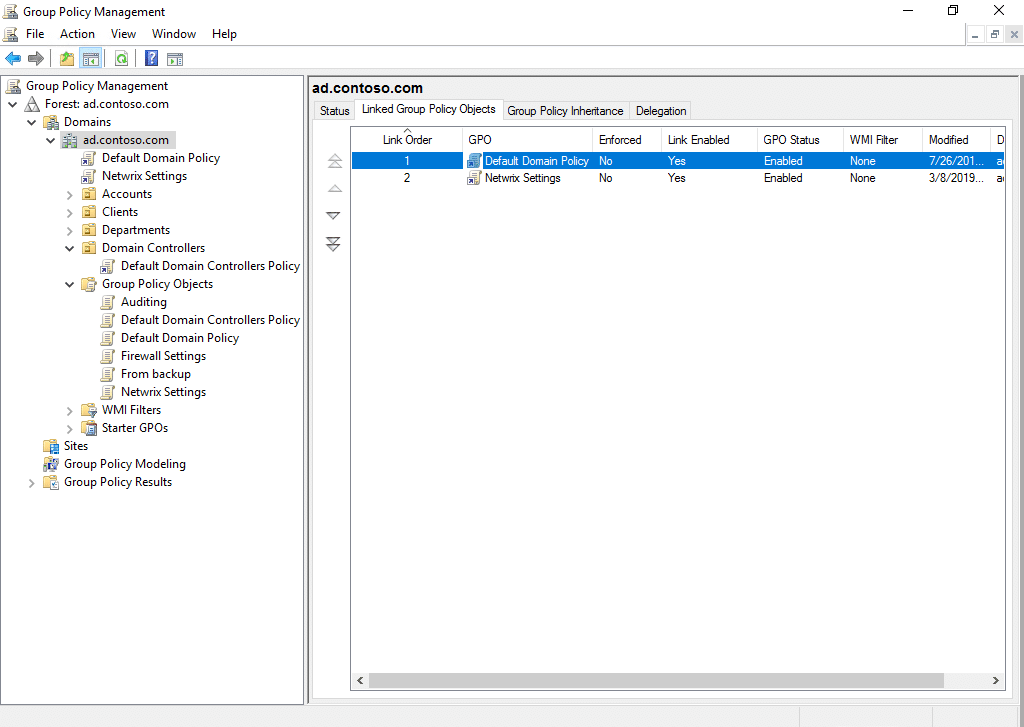
Task: Click the Group Policy Results icon
Action: (x=51, y=482)
